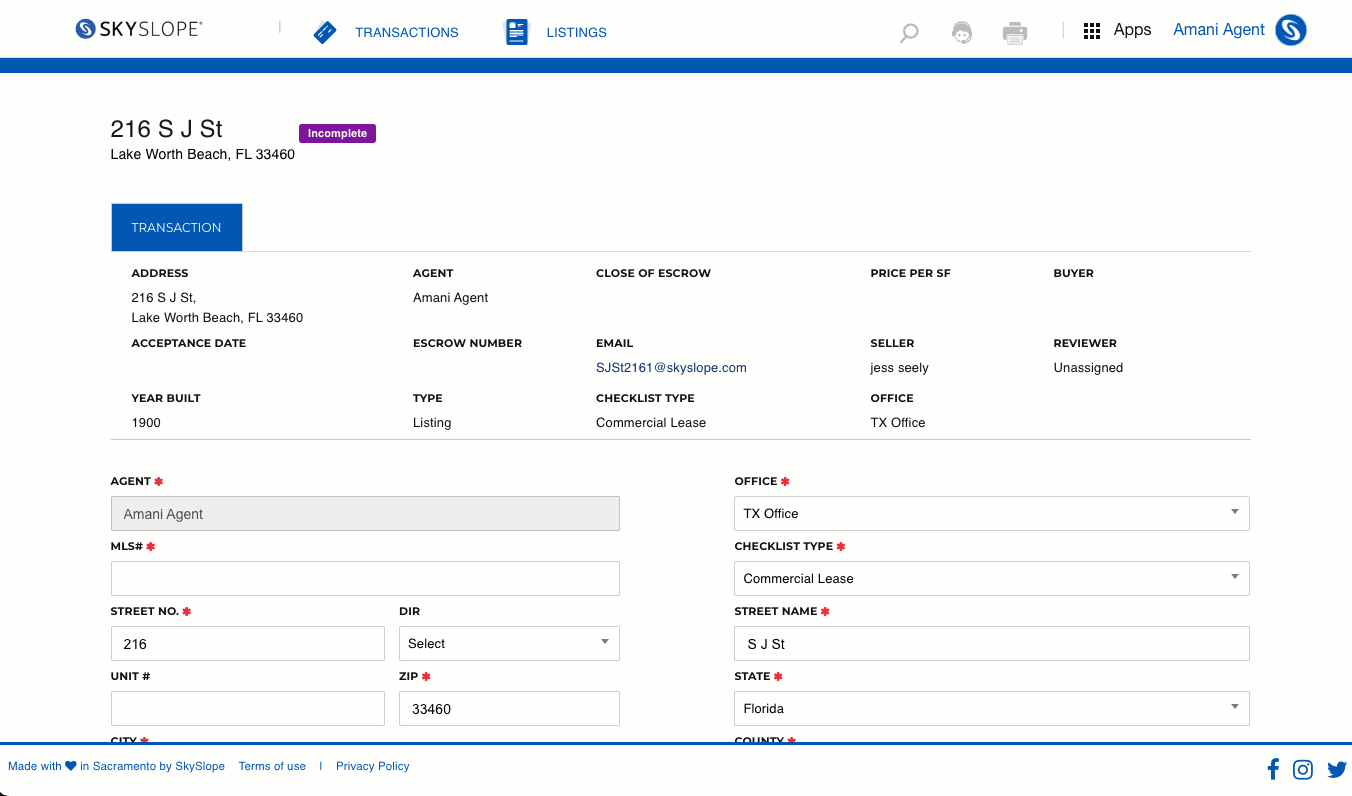Viewport: 1352px width, 796px height.
Task: Click the 'ACCEPTANCE DATE' label
Action: click(x=188, y=343)
